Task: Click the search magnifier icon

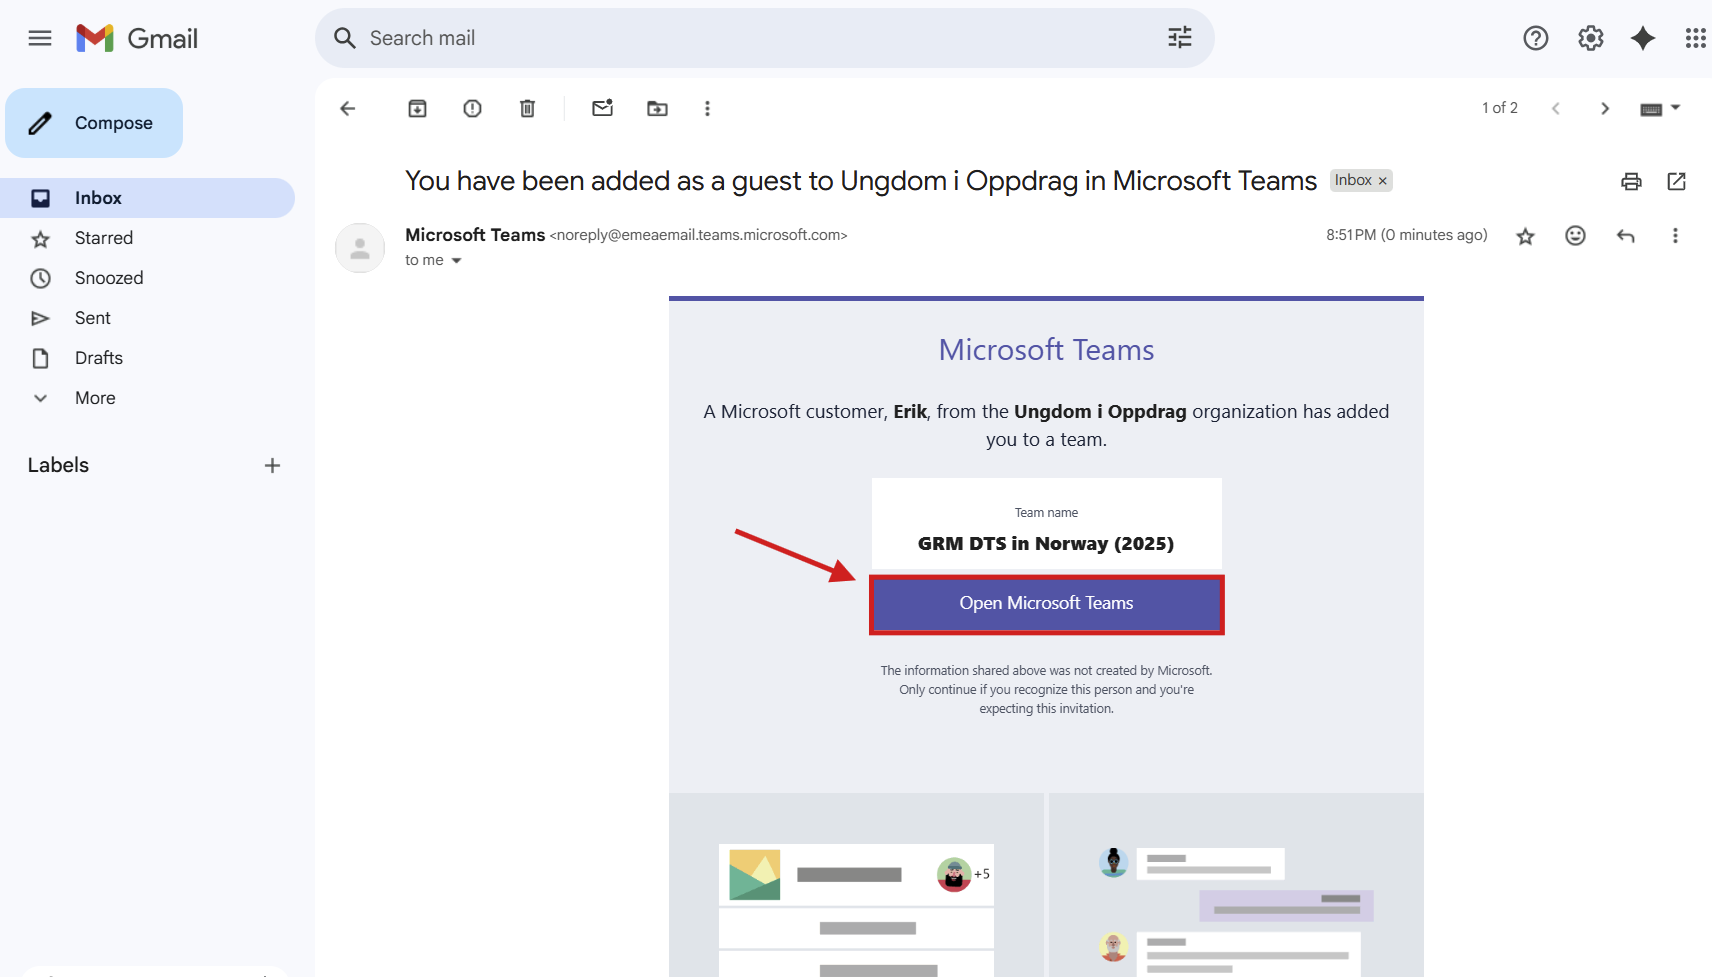Action: 345,38
